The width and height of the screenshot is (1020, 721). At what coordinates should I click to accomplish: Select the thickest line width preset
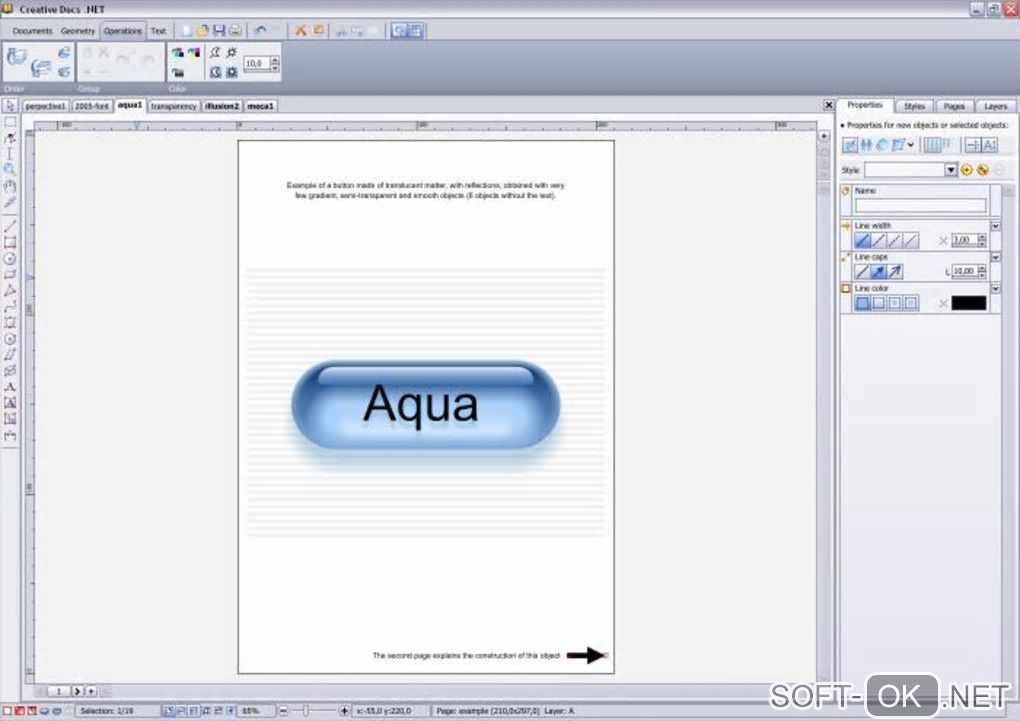coord(862,241)
